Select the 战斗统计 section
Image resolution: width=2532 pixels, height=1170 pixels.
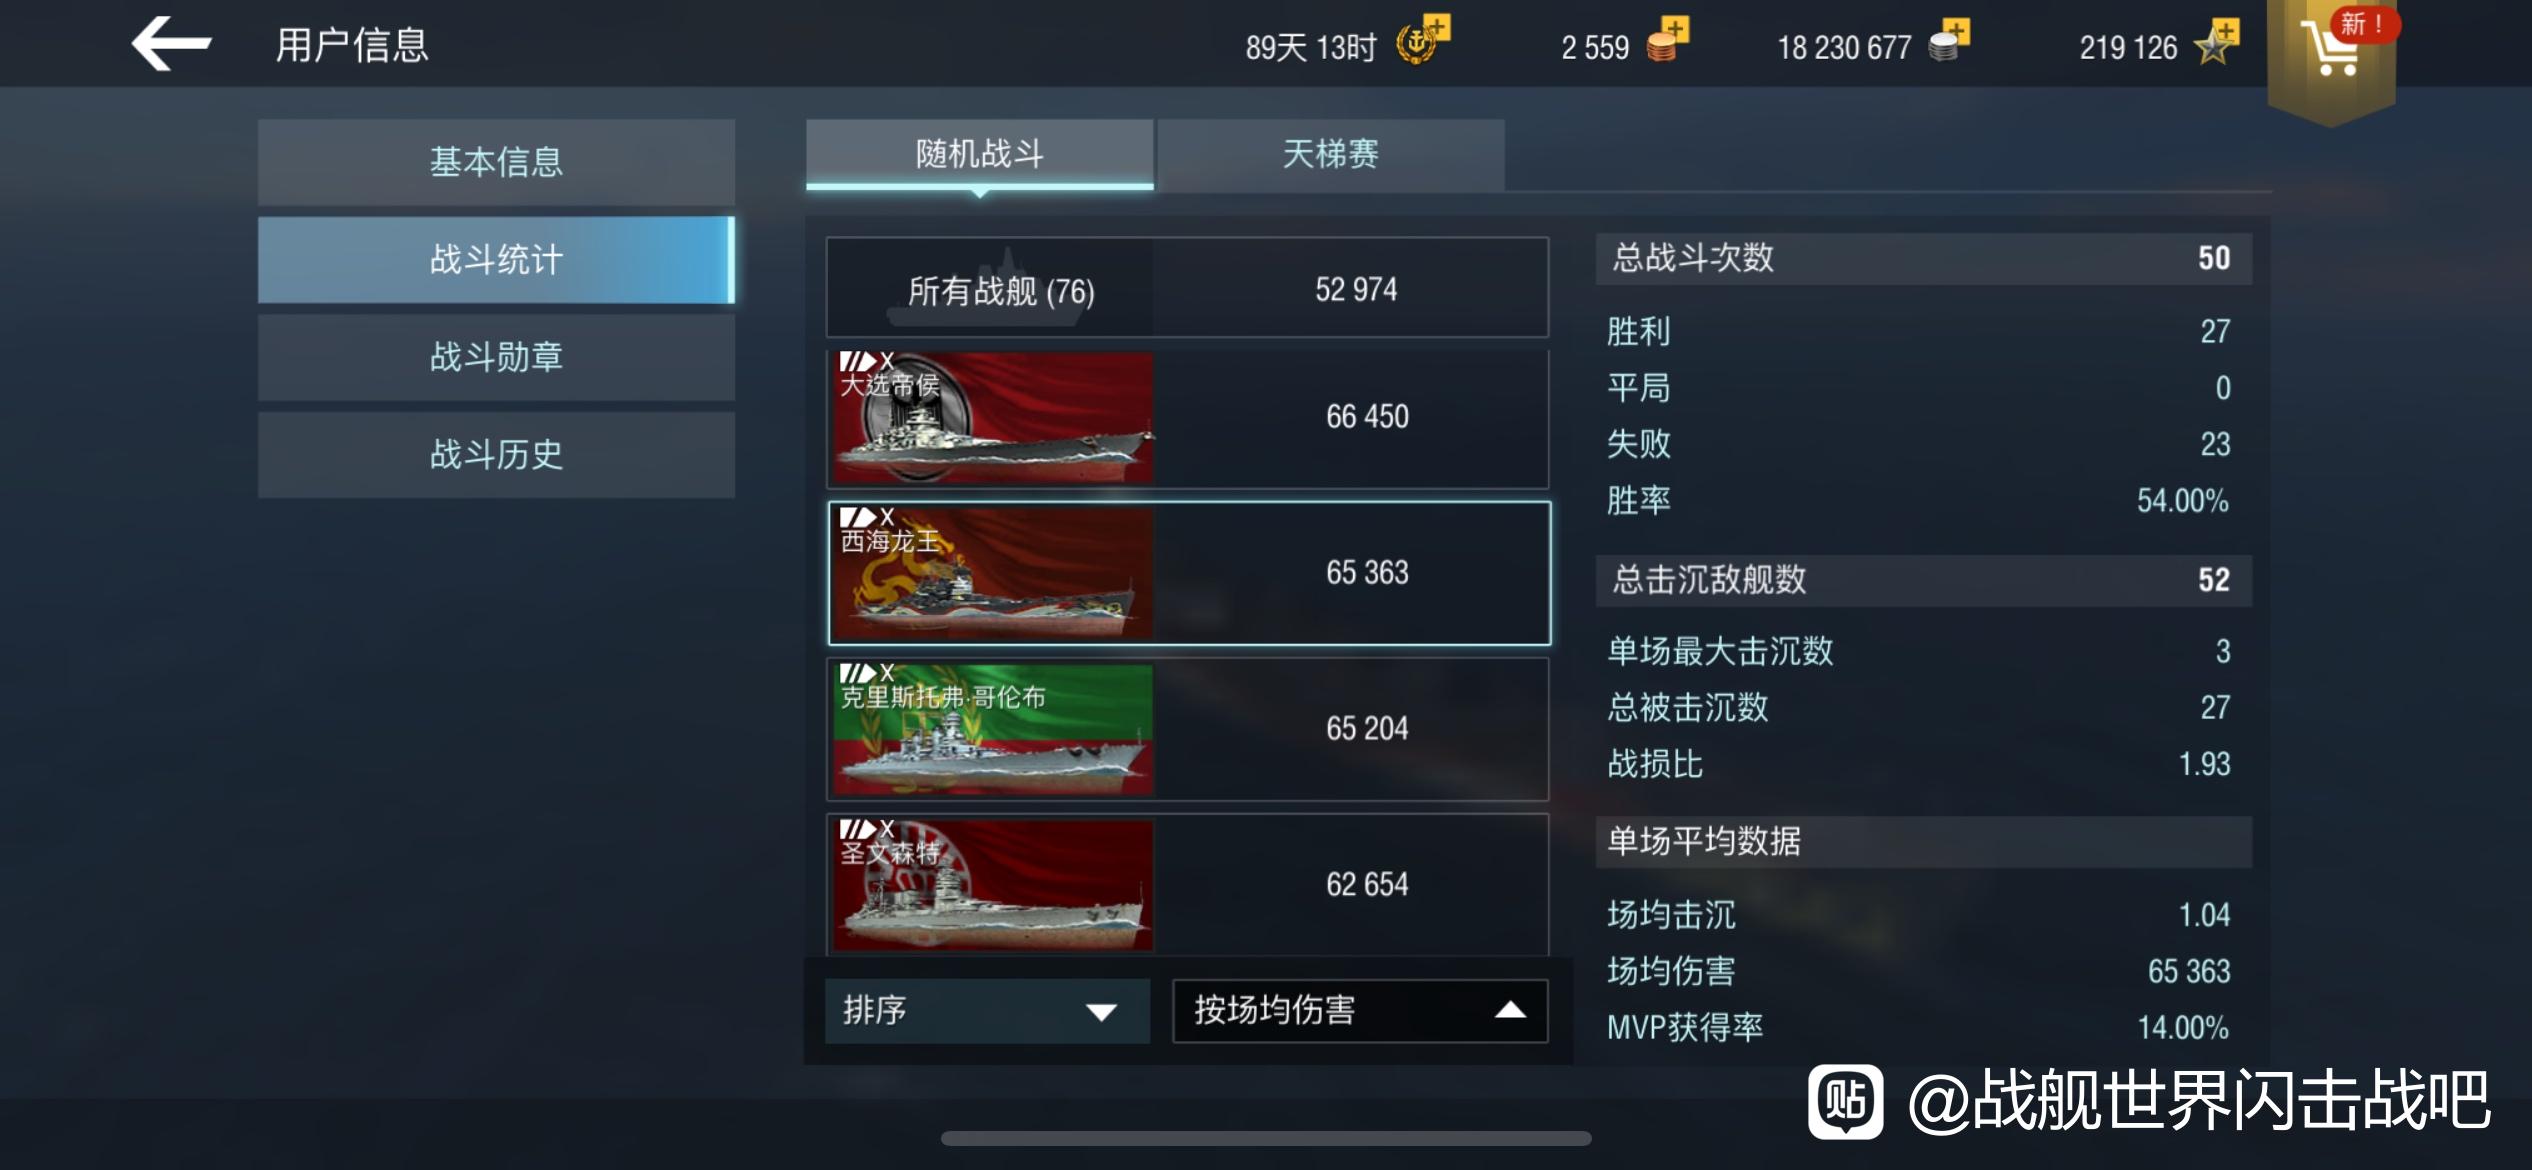point(496,260)
